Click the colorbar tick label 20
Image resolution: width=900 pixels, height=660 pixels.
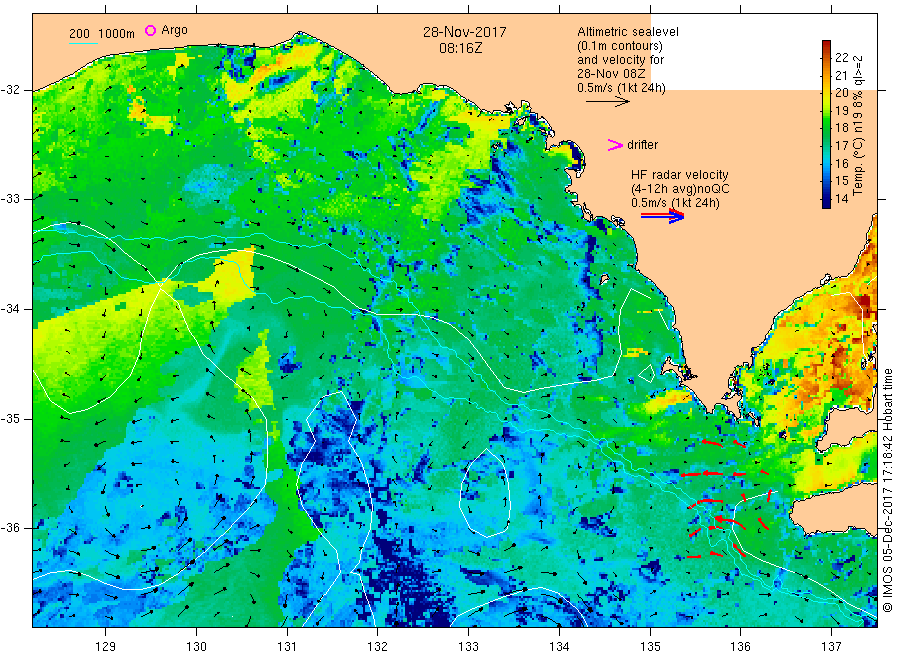[x=841, y=92]
